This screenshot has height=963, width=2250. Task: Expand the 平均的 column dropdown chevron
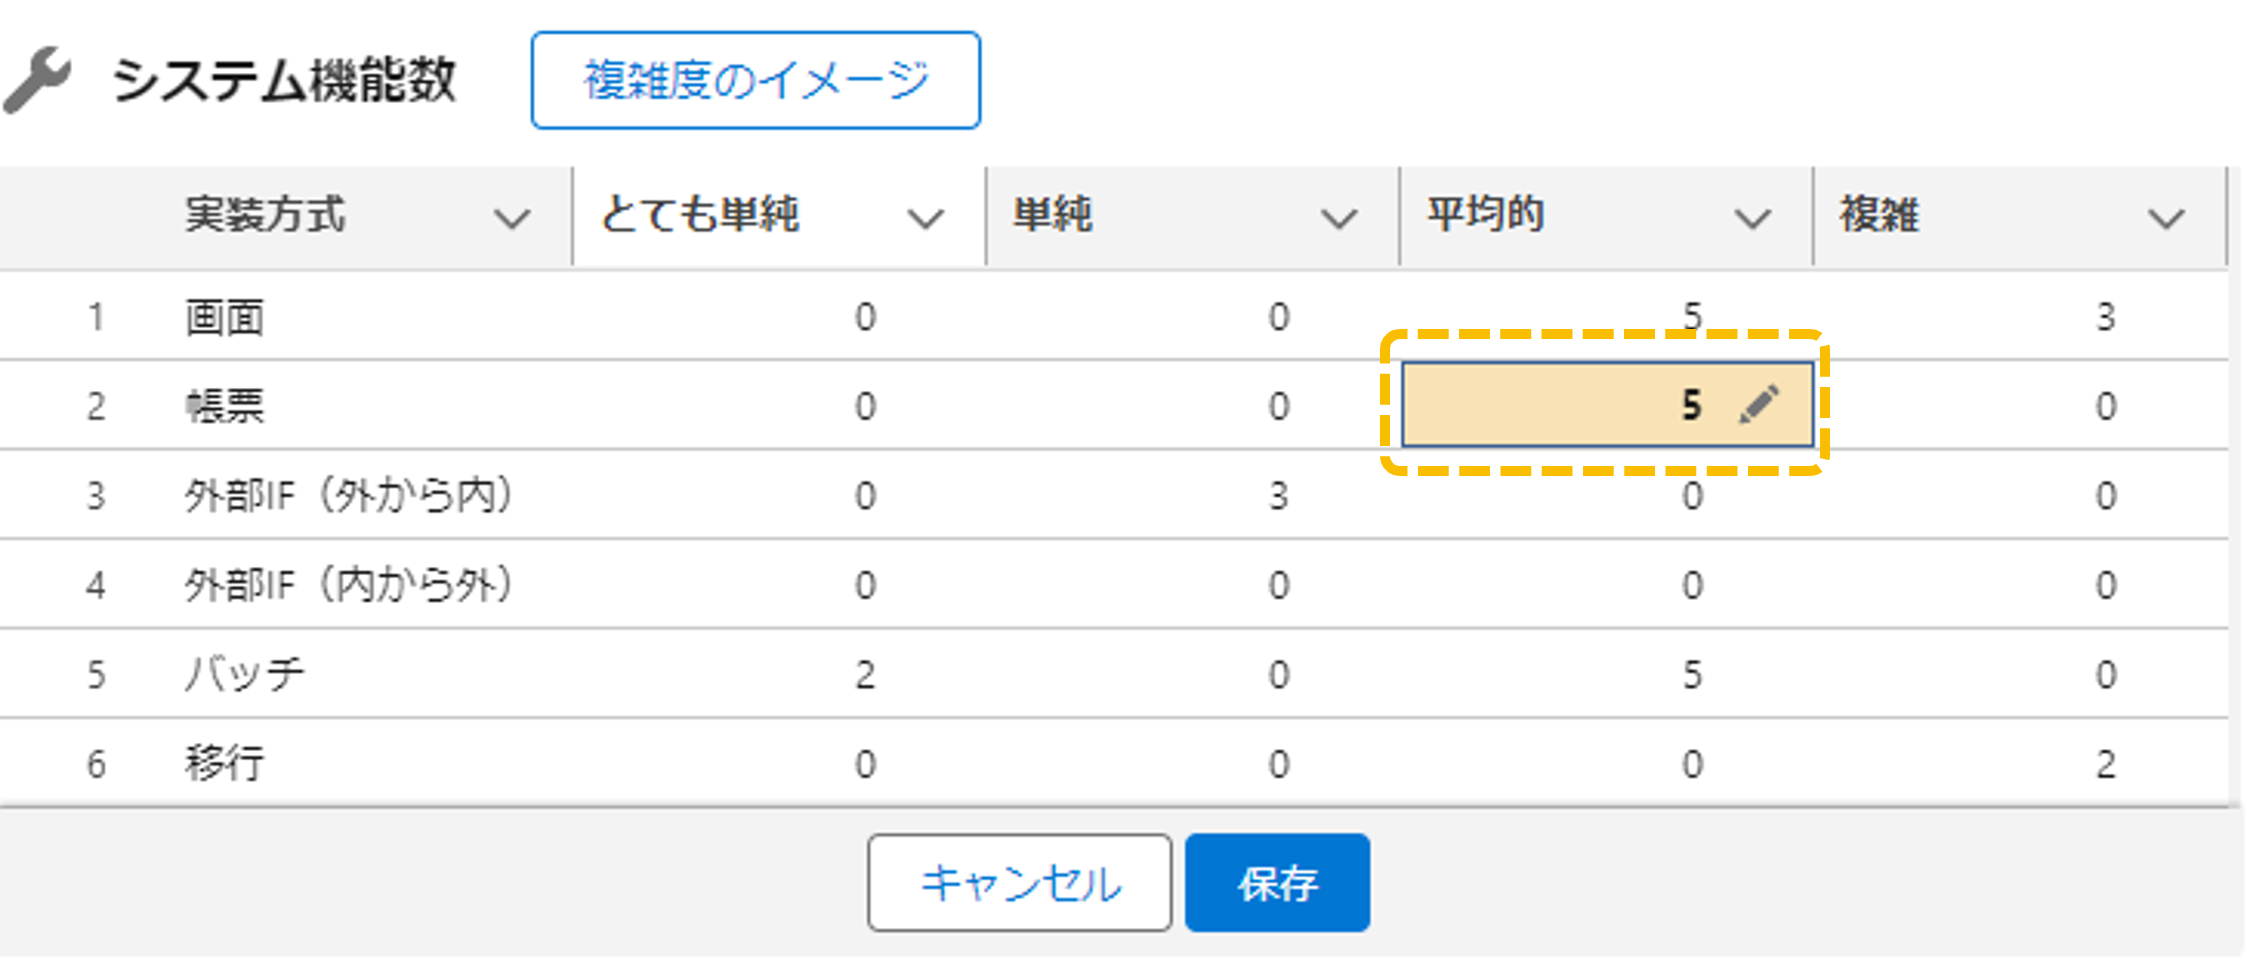[1752, 218]
